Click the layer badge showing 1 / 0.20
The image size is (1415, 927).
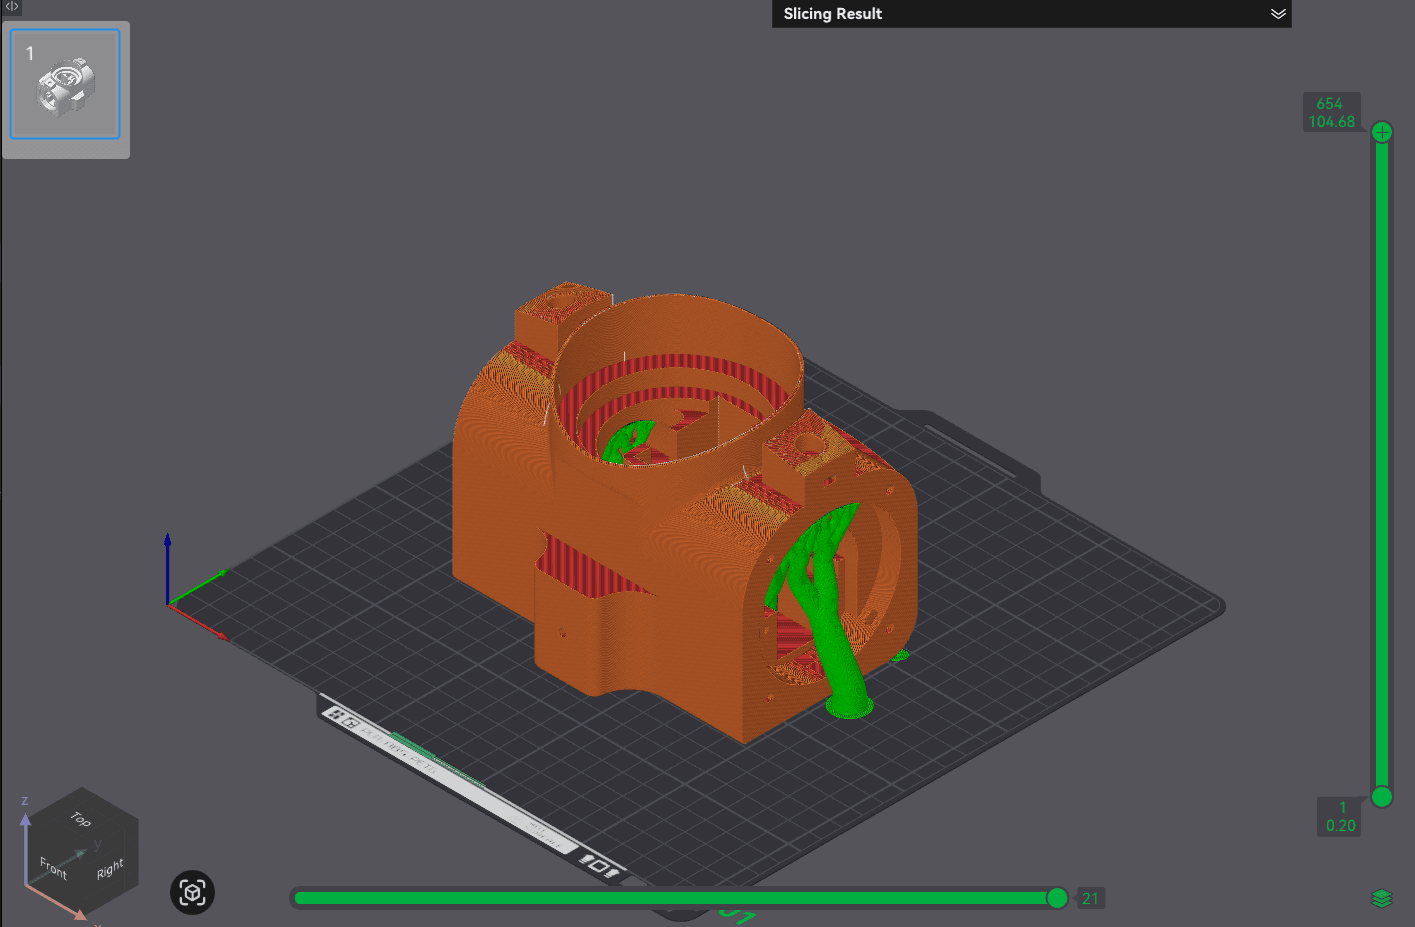[1340, 816]
